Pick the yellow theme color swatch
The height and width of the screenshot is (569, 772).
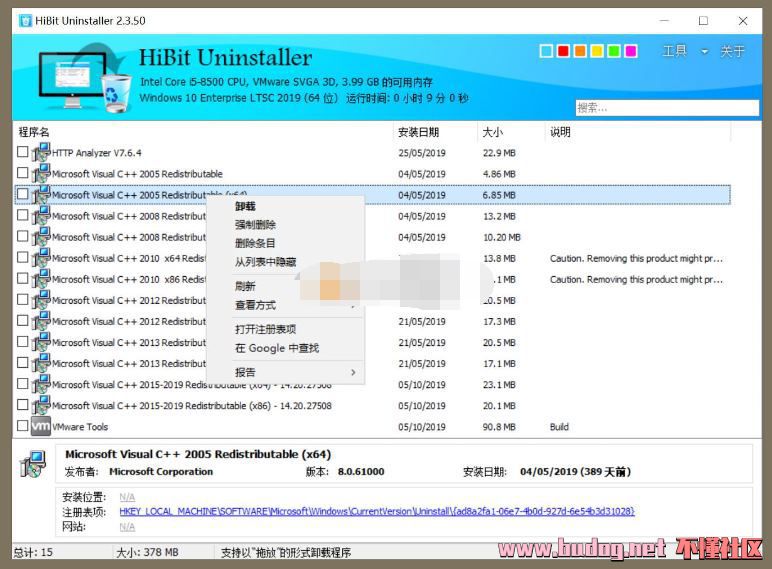597,51
